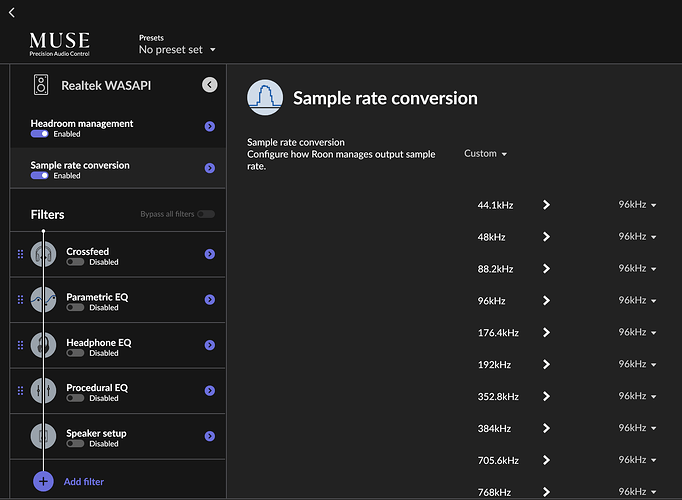This screenshot has width=682, height=500.
Task: Open Procedural EQ settings arrow
Action: coord(210,390)
